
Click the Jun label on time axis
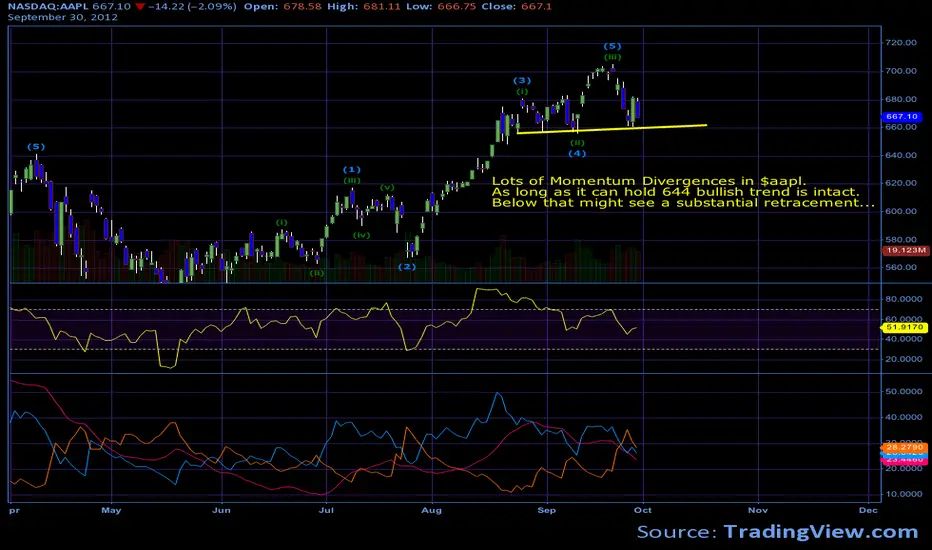click(x=221, y=510)
